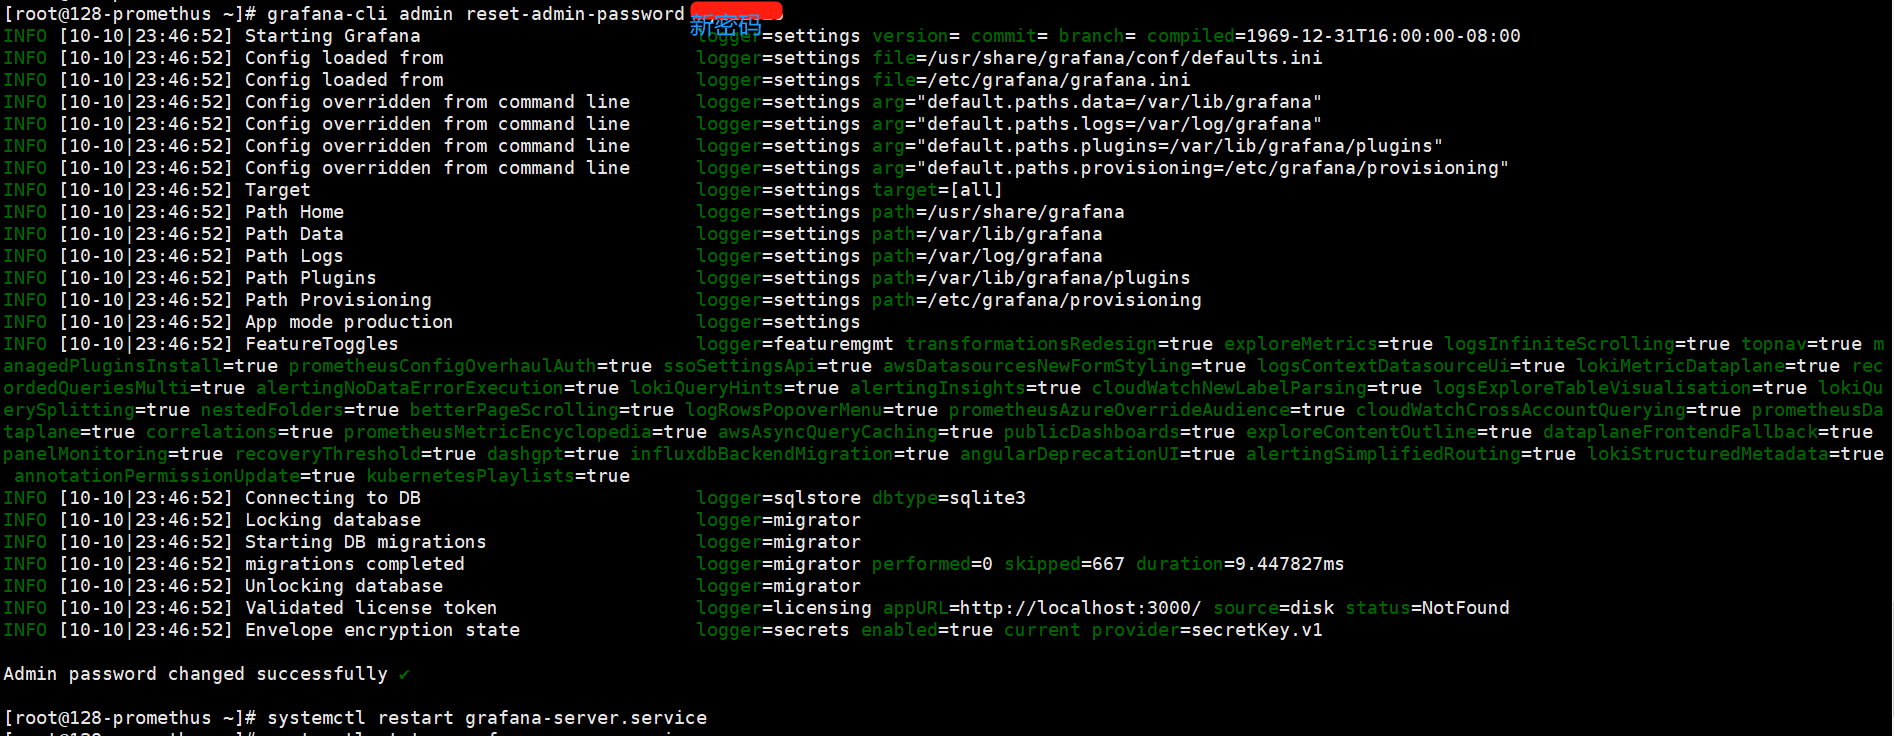Click the 'Locking database' message
Screen dimensions: 1894x736
333,520
